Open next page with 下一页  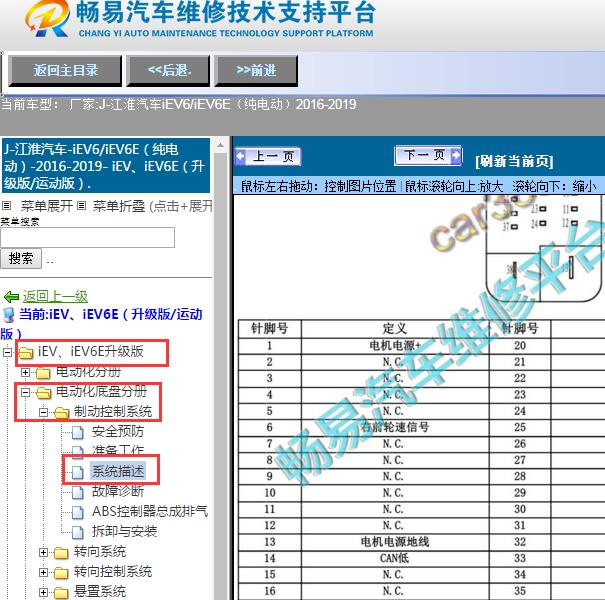428,155
